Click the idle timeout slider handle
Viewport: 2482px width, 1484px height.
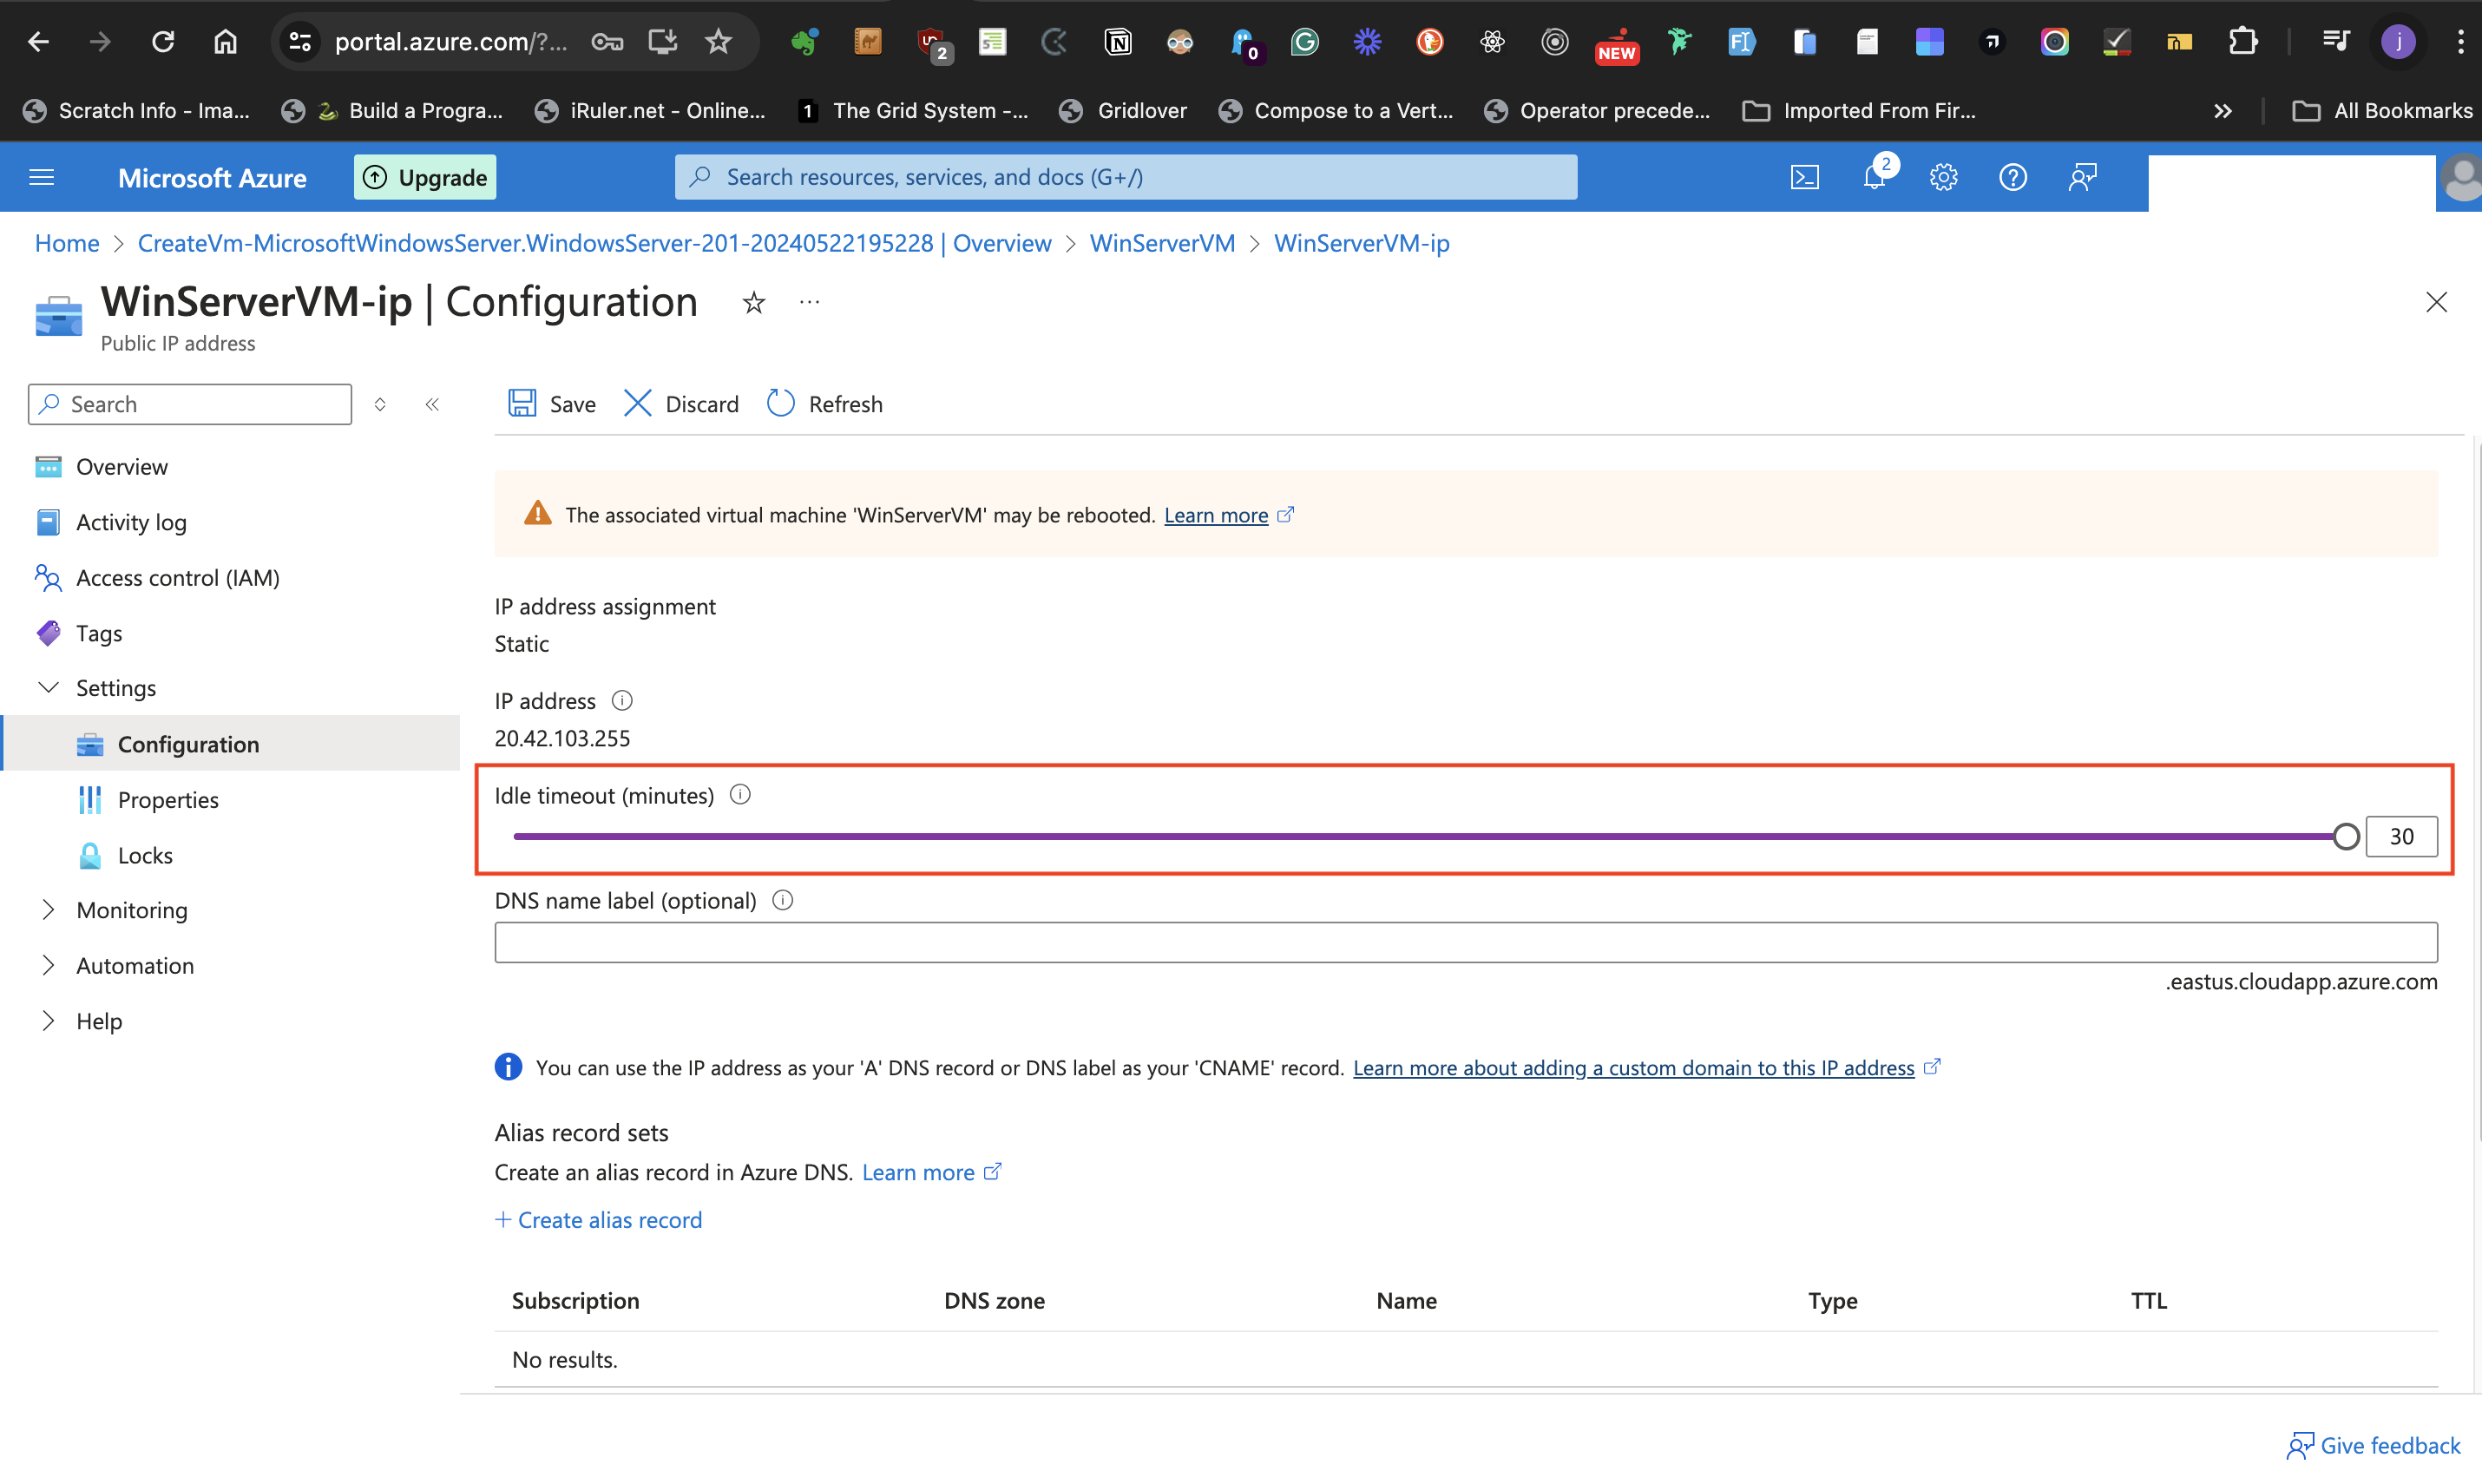click(x=2345, y=836)
